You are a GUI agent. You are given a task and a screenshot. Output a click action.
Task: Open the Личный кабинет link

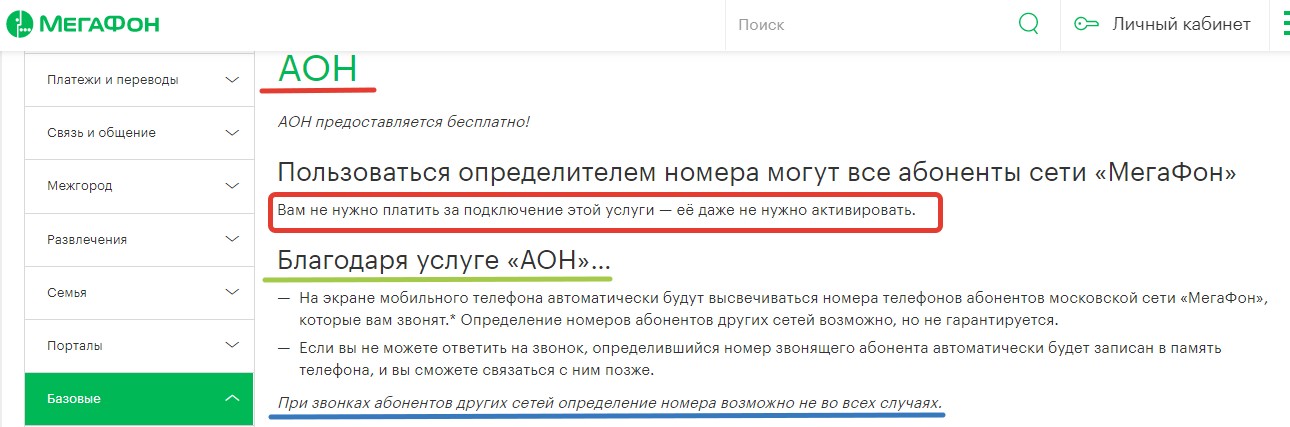pos(1181,24)
